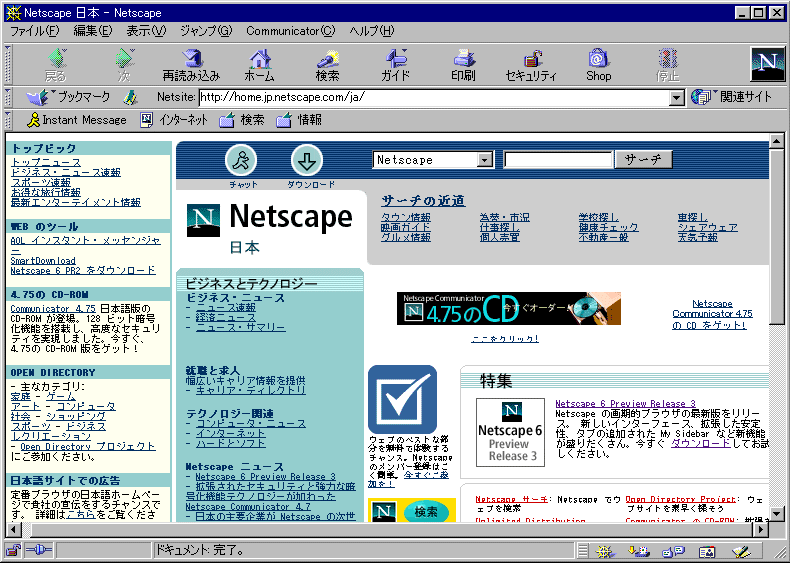Open Netscape 6 Preview Release 3 feature link
Screen dimensions: 790x563
pyautogui.click(x=625, y=404)
